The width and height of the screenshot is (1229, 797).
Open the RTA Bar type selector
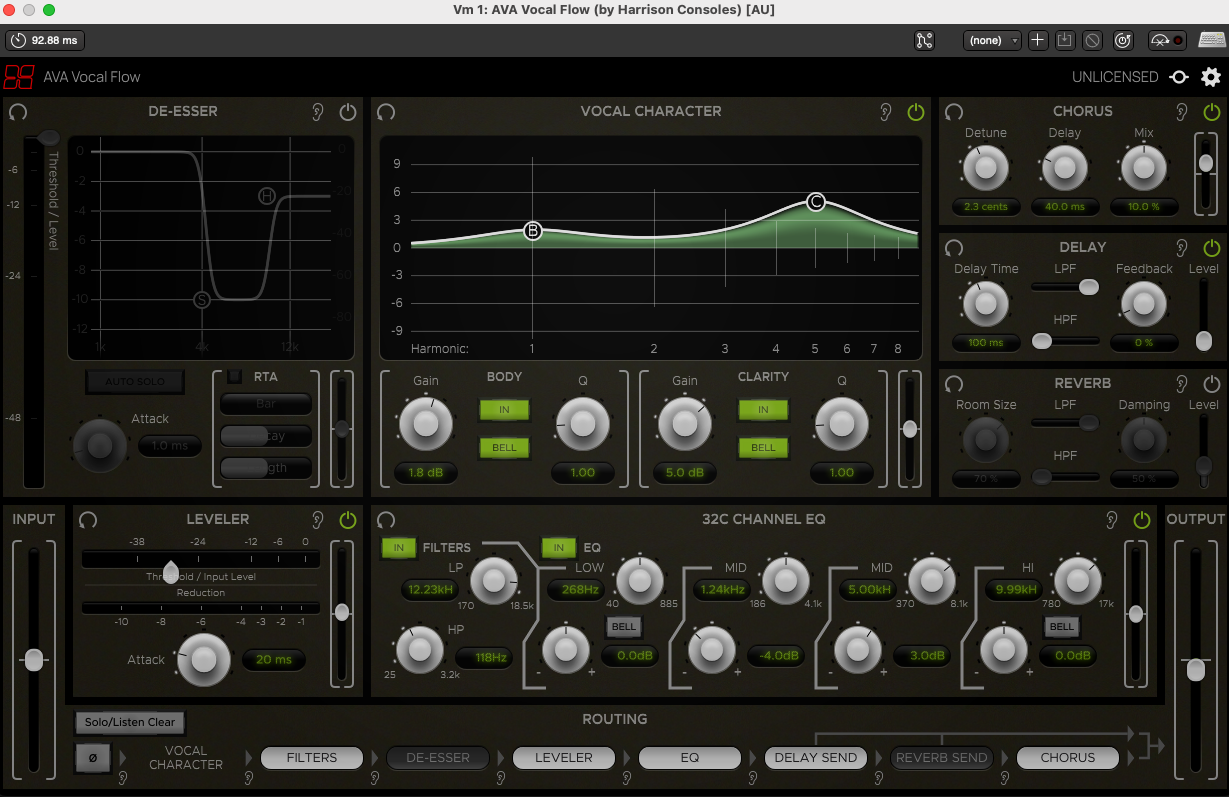pos(266,404)
